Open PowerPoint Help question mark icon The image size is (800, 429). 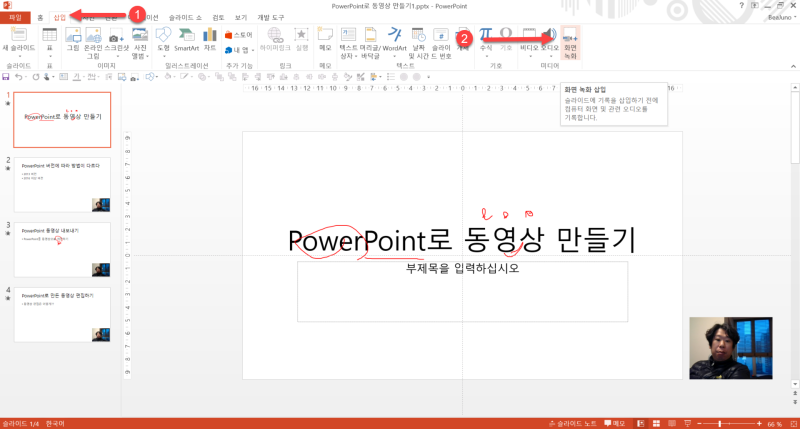pyautogui.click(x=741, y=6)
